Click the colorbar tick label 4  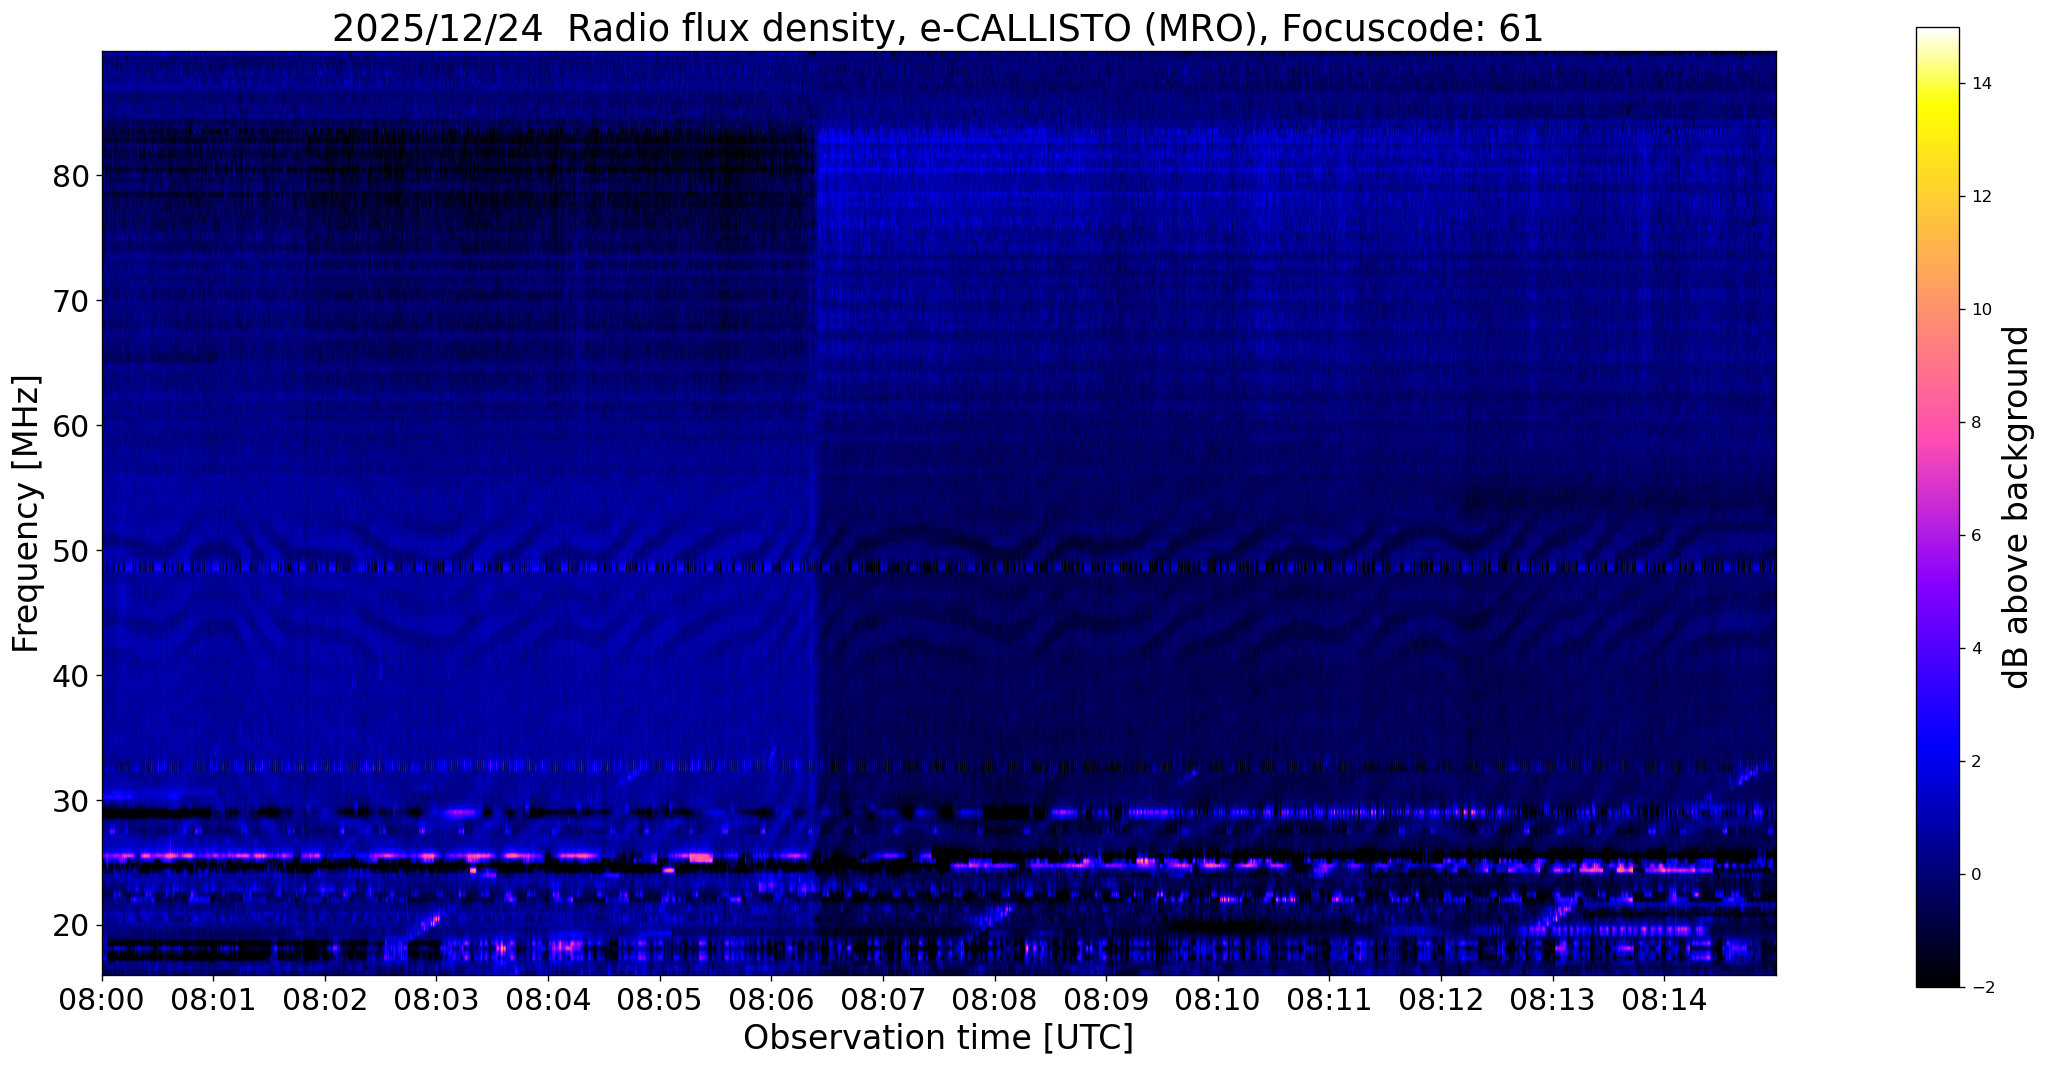pyautogui.click(x=1975, y=649)
